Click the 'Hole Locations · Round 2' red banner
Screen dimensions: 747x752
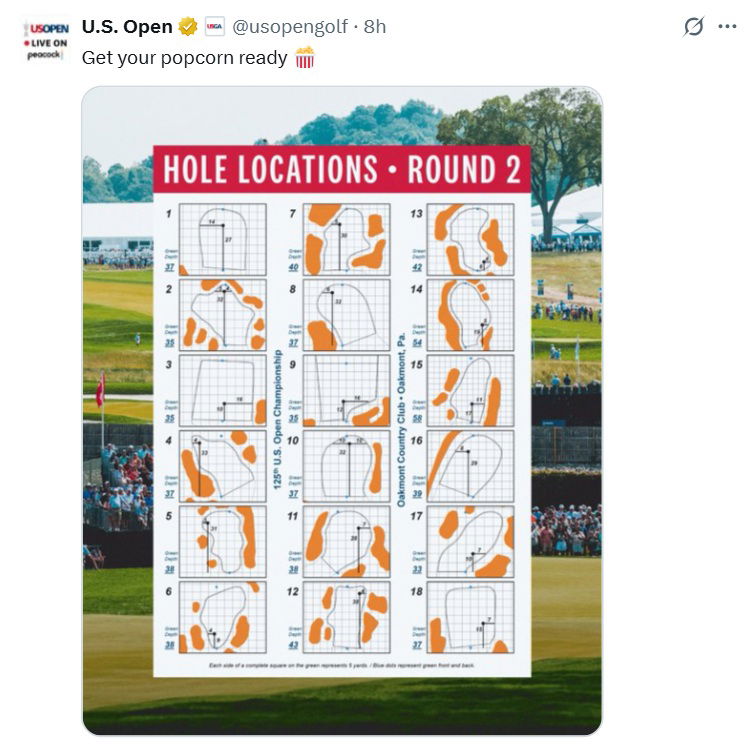[x=341, y=169]
